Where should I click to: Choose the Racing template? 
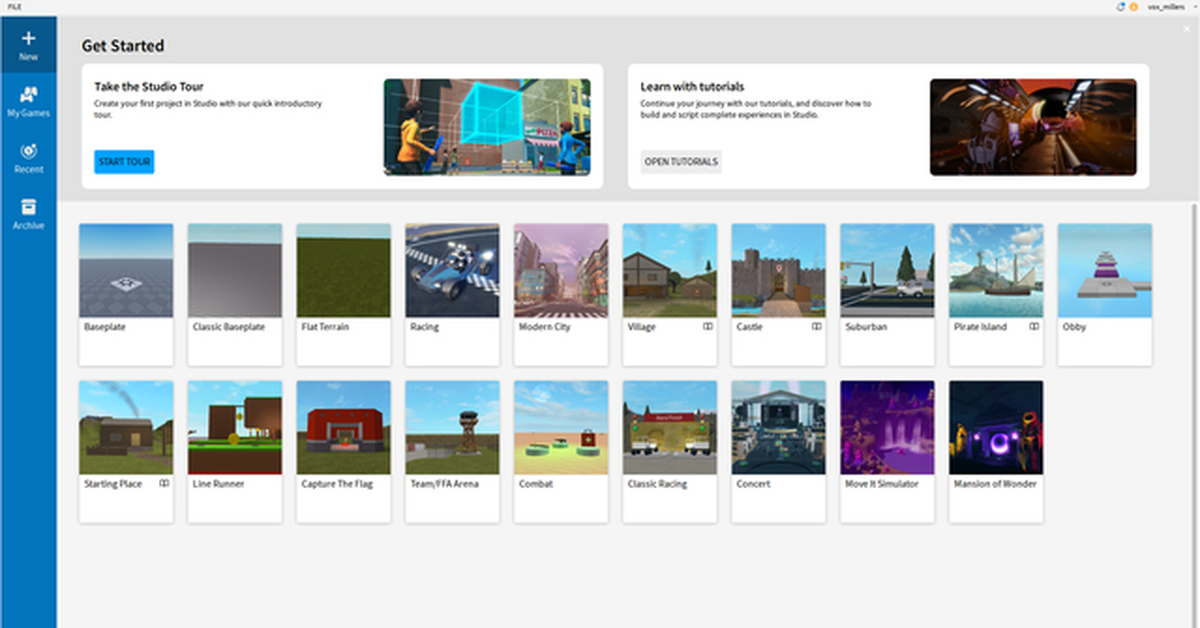(x=452, y=270)
